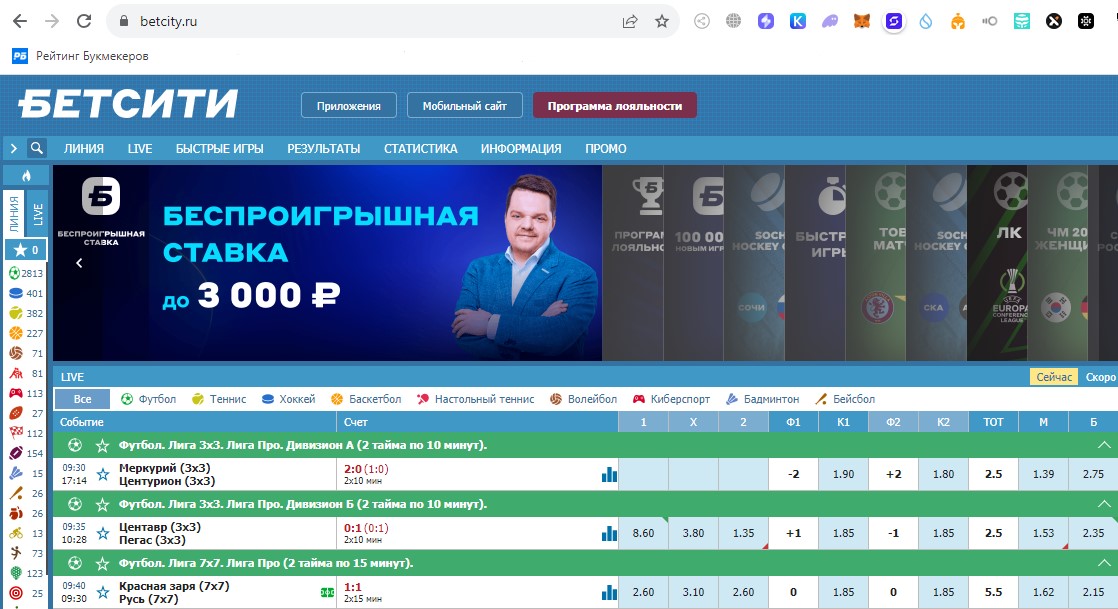The width and height of the screenshot is (1118, 609).
Task: Reload the betcity.ru page
Action: pyautogui.click(x=84, y=21)
